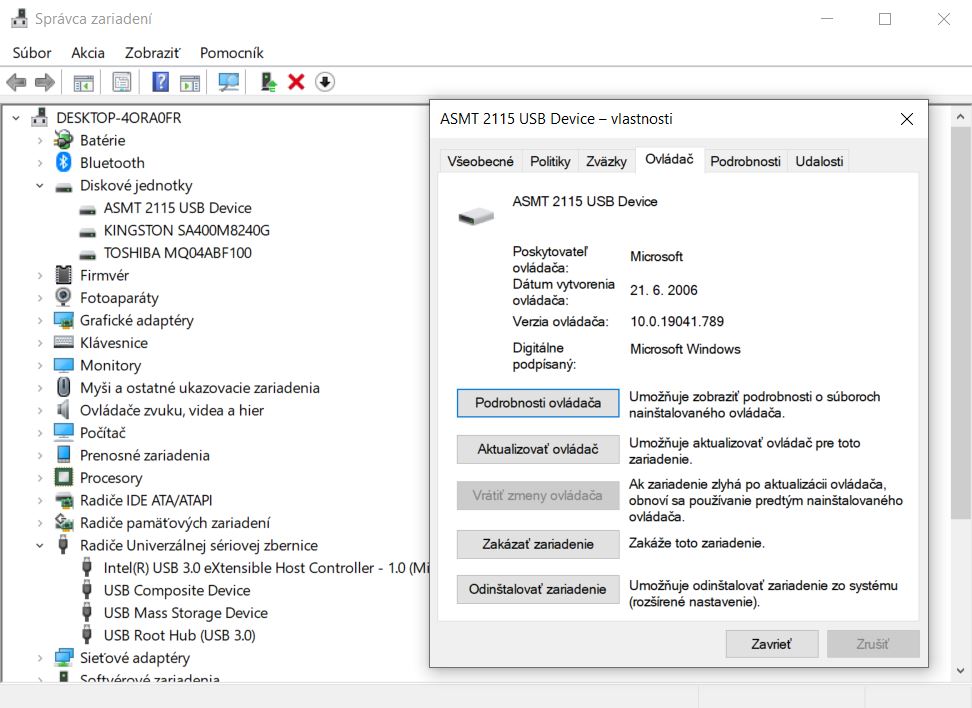Viewport: 972px width, 708px height.
Task: Select Intel(R) USB 3.0 eXtensible Host Controller
Action: (265, 568)
